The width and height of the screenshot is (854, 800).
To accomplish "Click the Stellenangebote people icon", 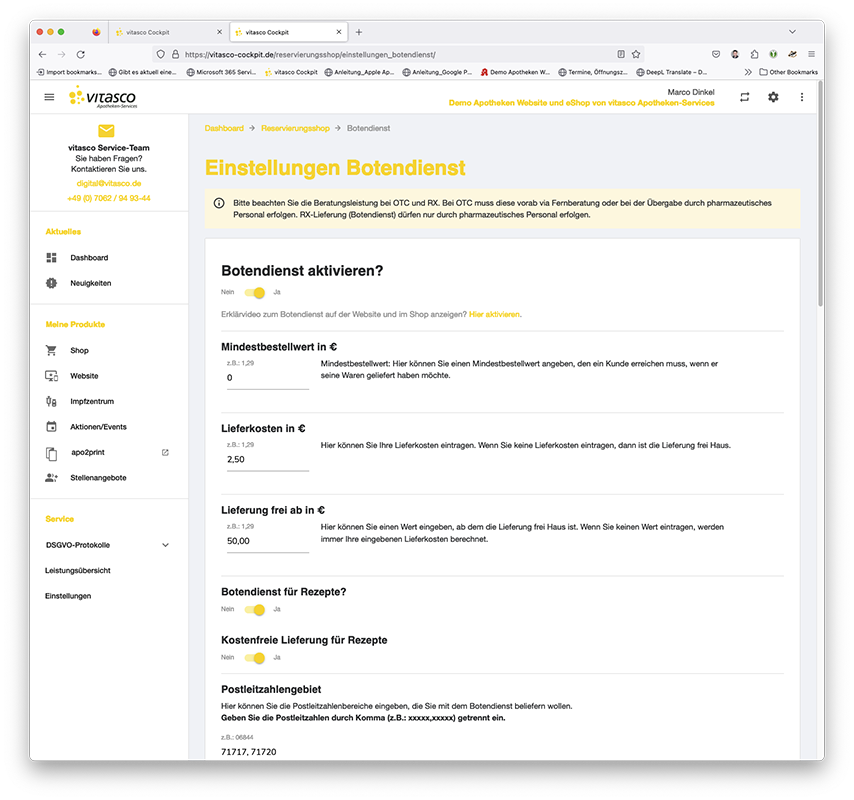I will tap(51, 478).
